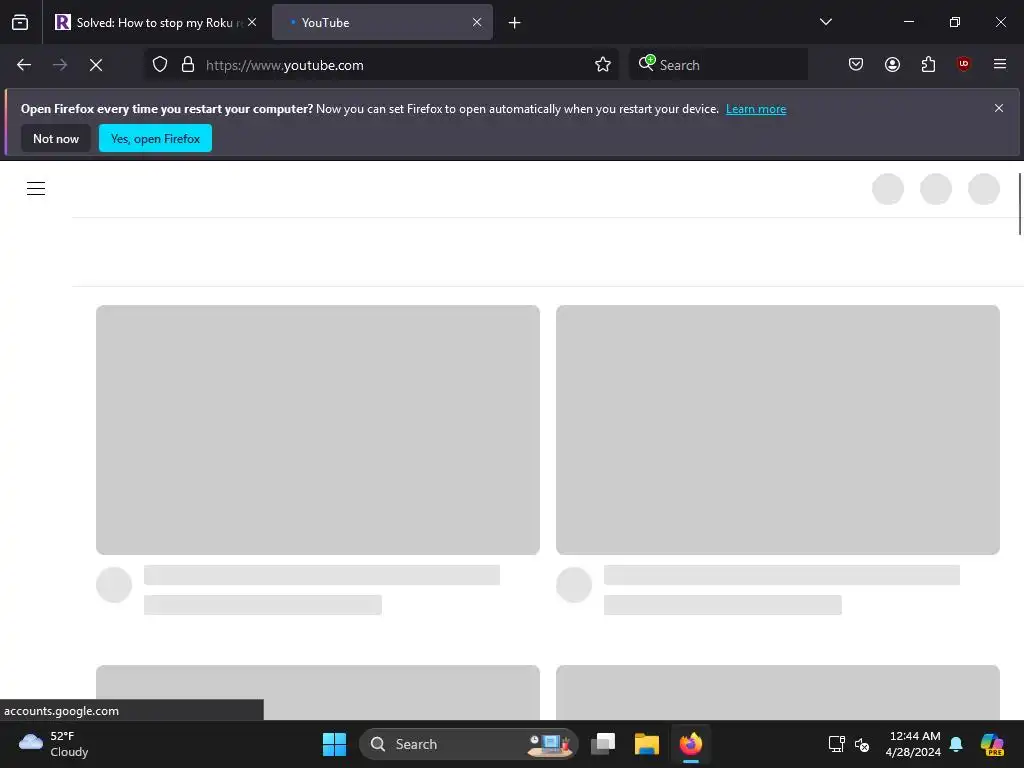Expand the list all tabs chevron
The height and width of the screenshot is (768, 1024).
pos(825,22)
